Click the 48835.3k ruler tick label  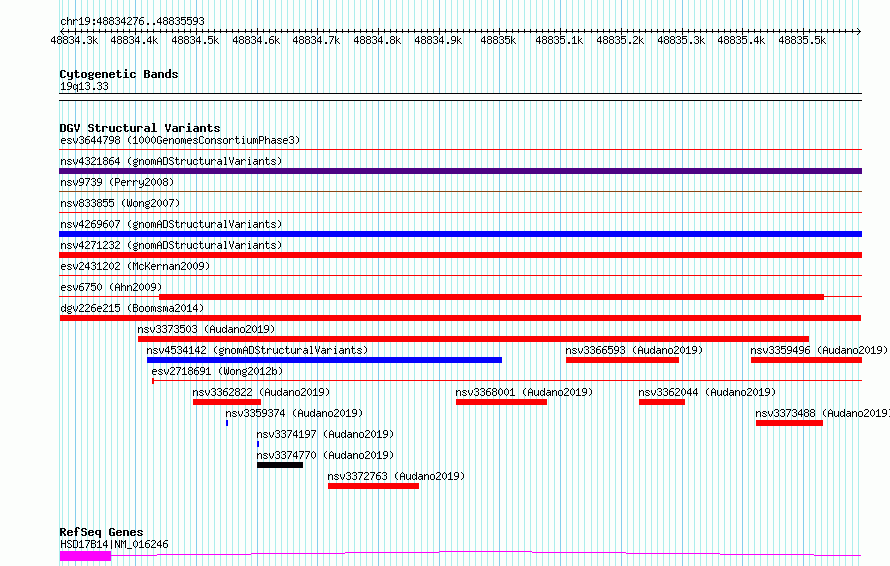681,40
